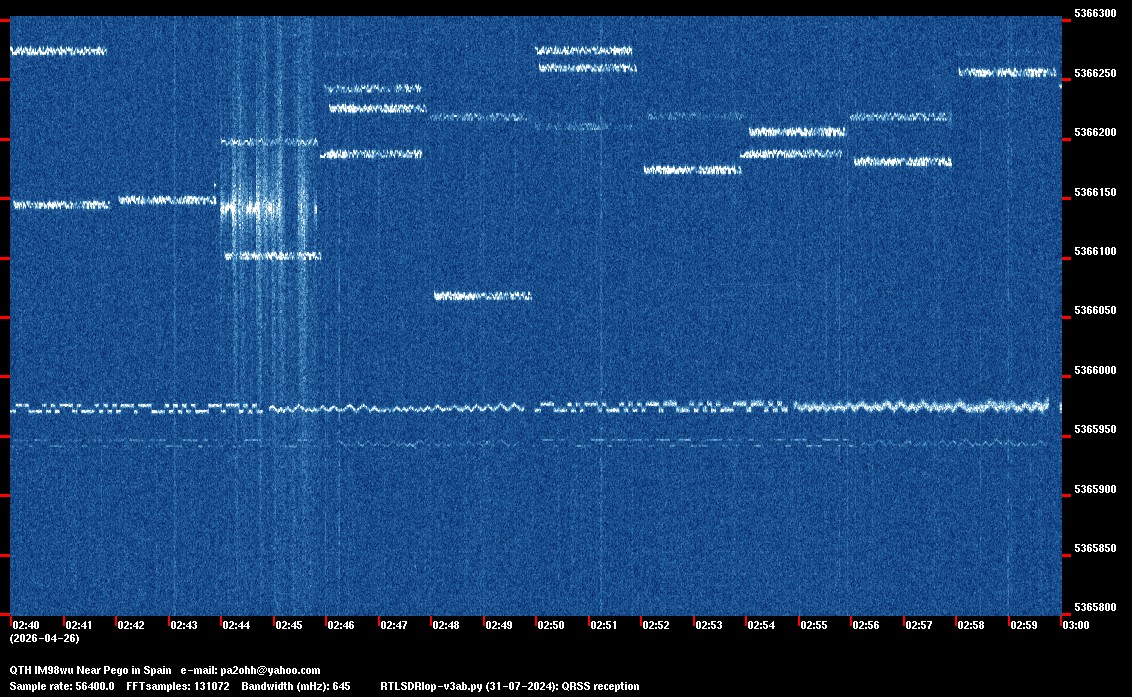Click the isolated signal trace near 5366060
Screen dimensions: 1132x697
(482, 296)
